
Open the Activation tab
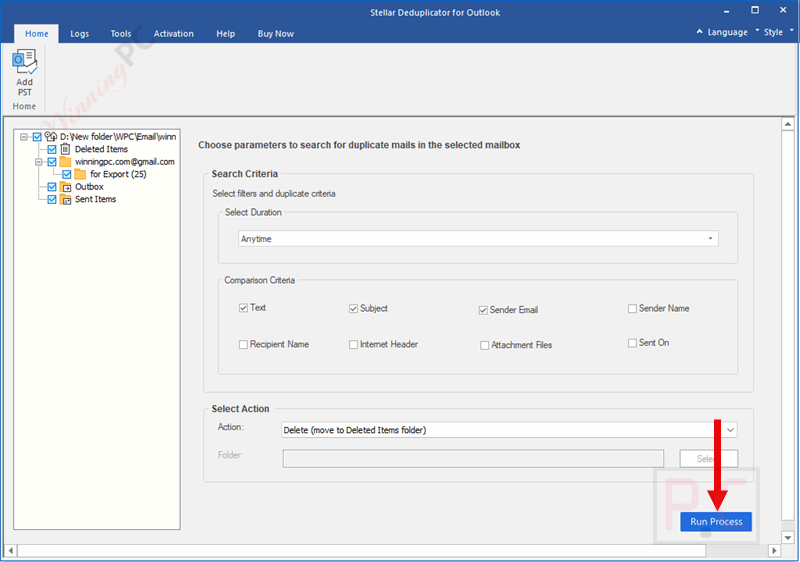173,34
